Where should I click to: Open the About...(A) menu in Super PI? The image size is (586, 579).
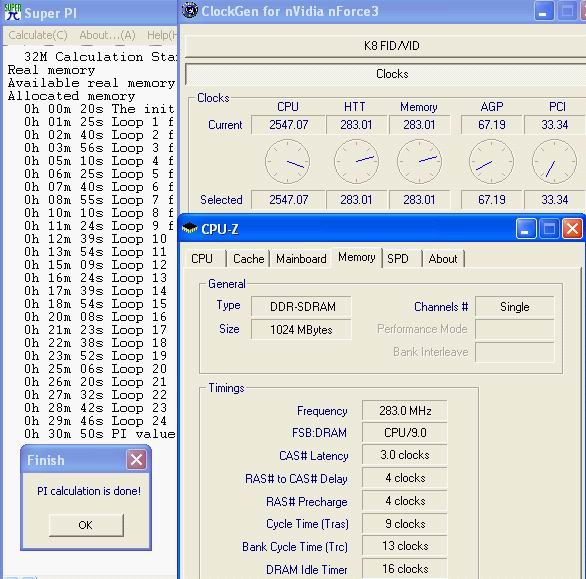point(107,35)
